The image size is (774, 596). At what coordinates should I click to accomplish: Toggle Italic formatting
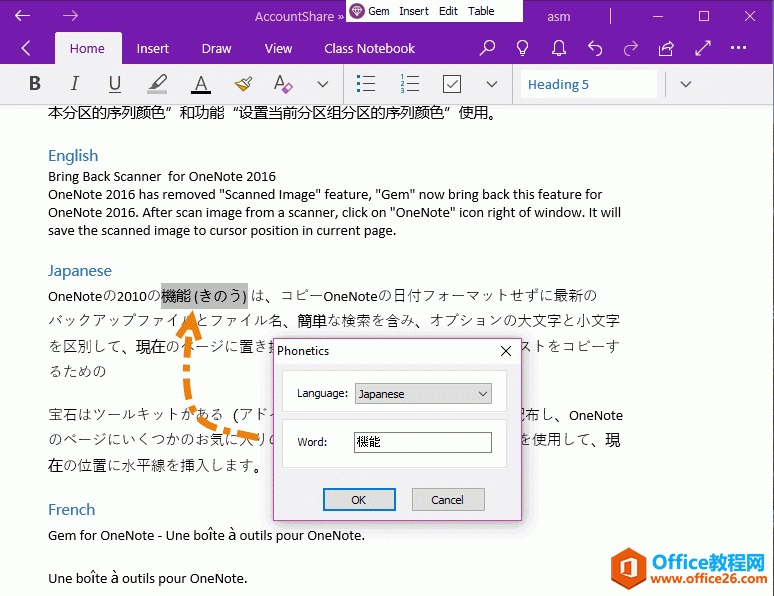74,84
